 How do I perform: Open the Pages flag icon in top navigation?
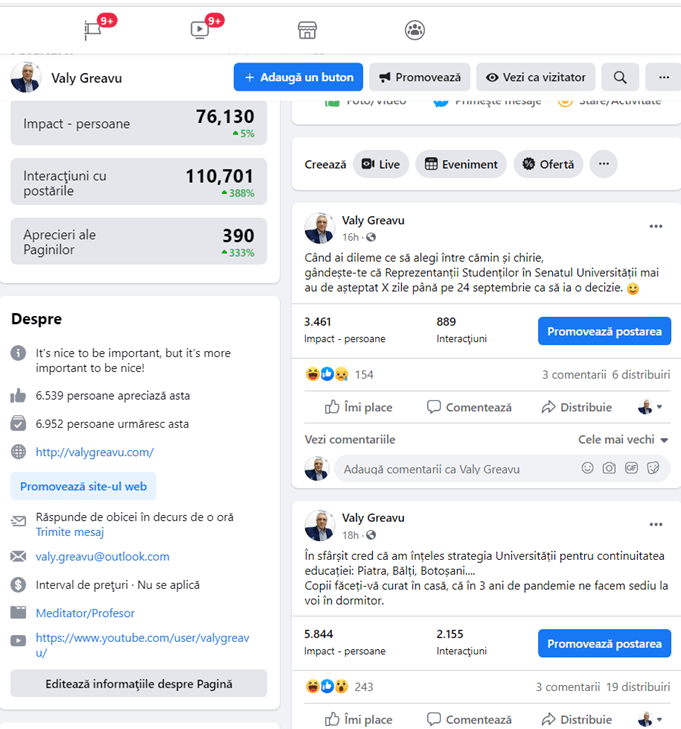click(x=93, y=30)
